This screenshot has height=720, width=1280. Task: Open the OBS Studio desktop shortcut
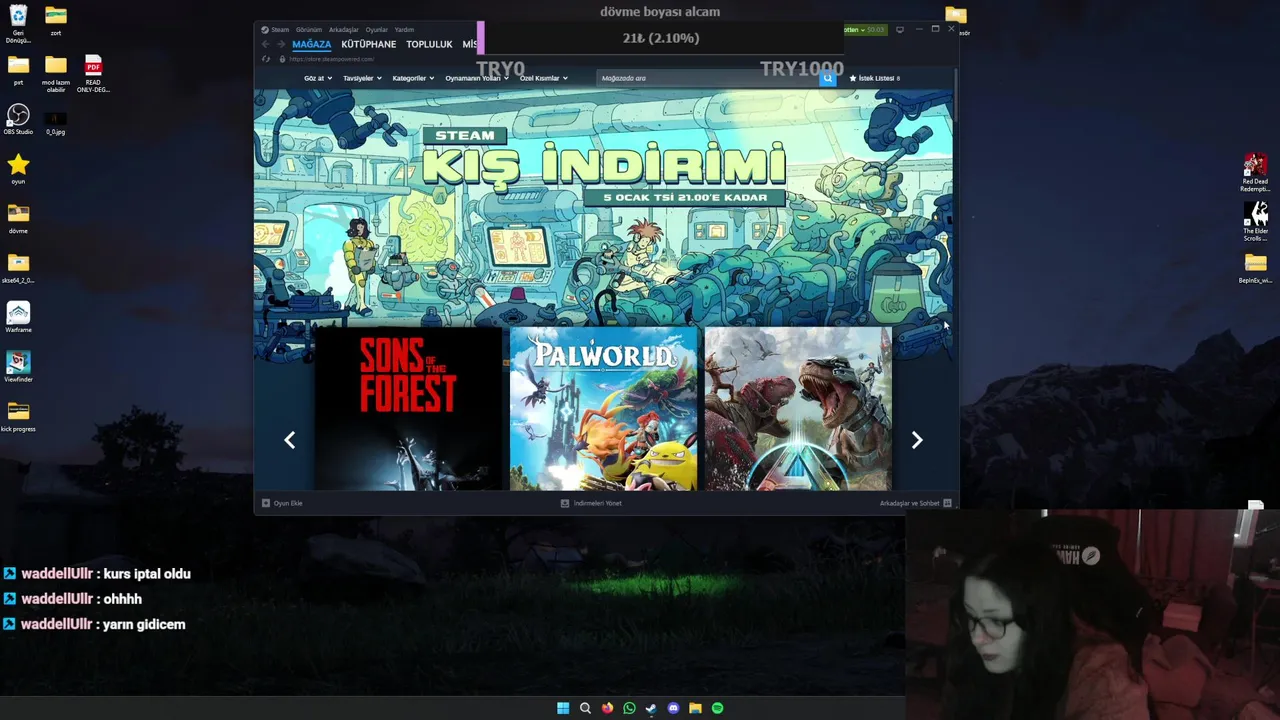(18, 119)
